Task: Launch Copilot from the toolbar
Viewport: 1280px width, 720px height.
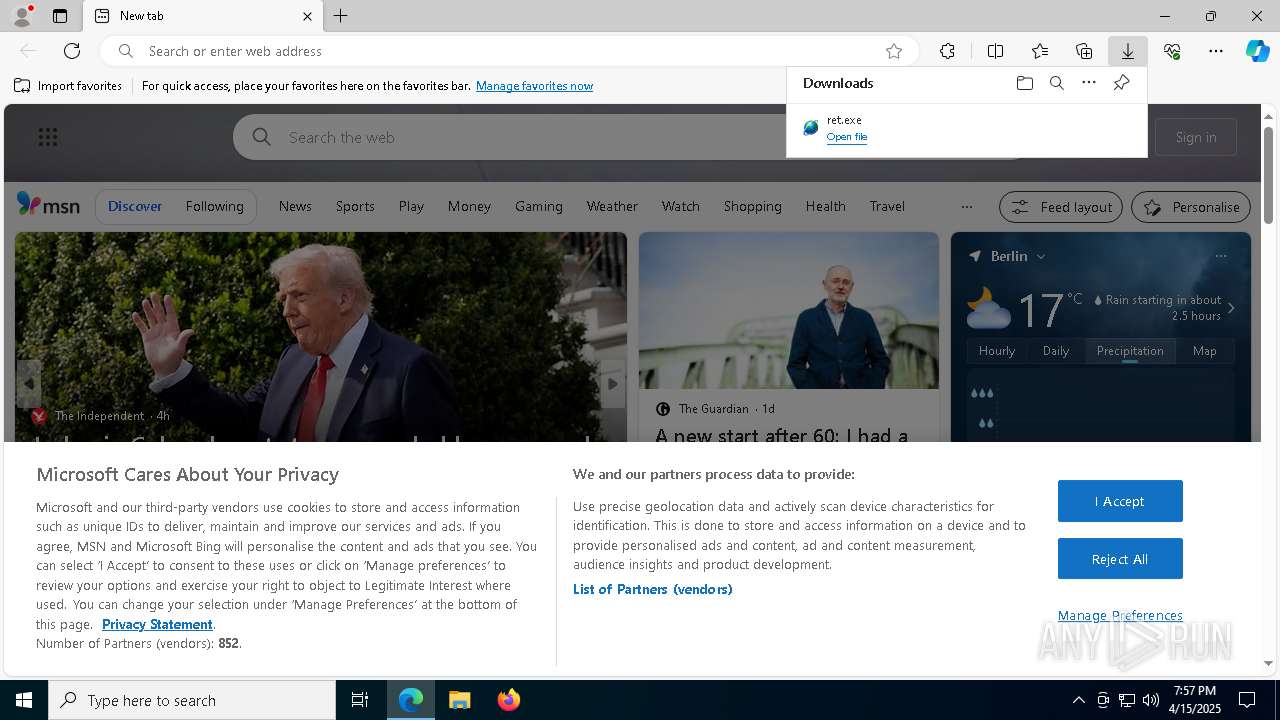Action: (x=1258, y=51)
